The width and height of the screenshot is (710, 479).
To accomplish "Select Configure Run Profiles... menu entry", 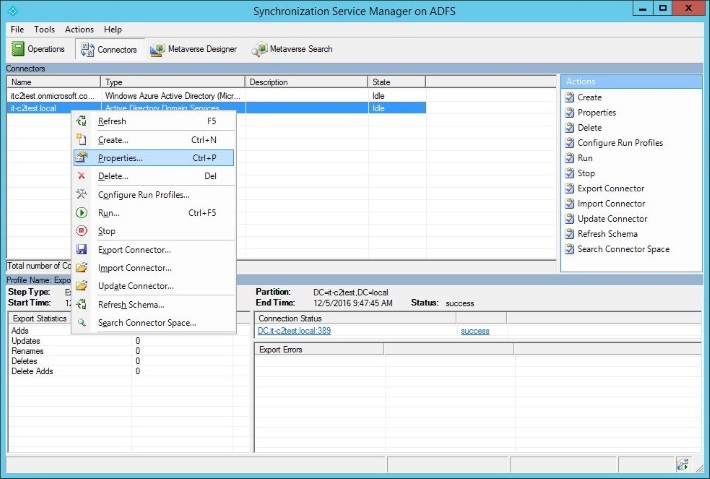I will point(154,195).
